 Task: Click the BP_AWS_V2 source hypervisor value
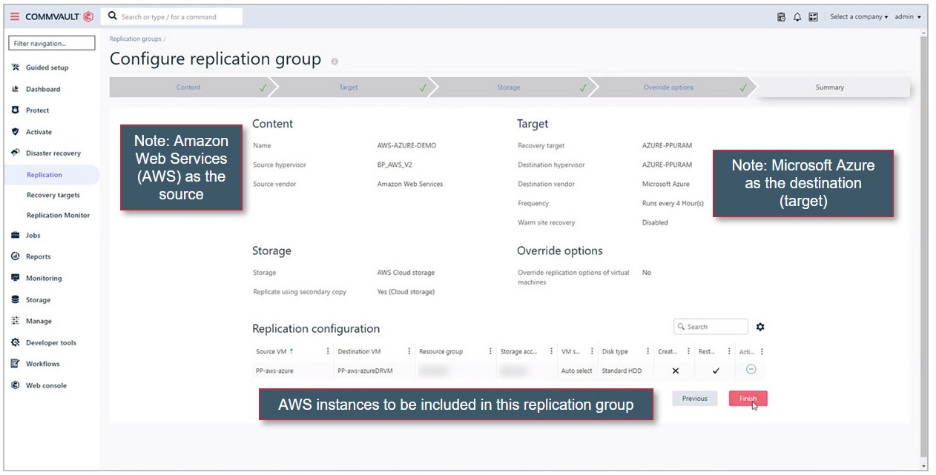[395, 165]
